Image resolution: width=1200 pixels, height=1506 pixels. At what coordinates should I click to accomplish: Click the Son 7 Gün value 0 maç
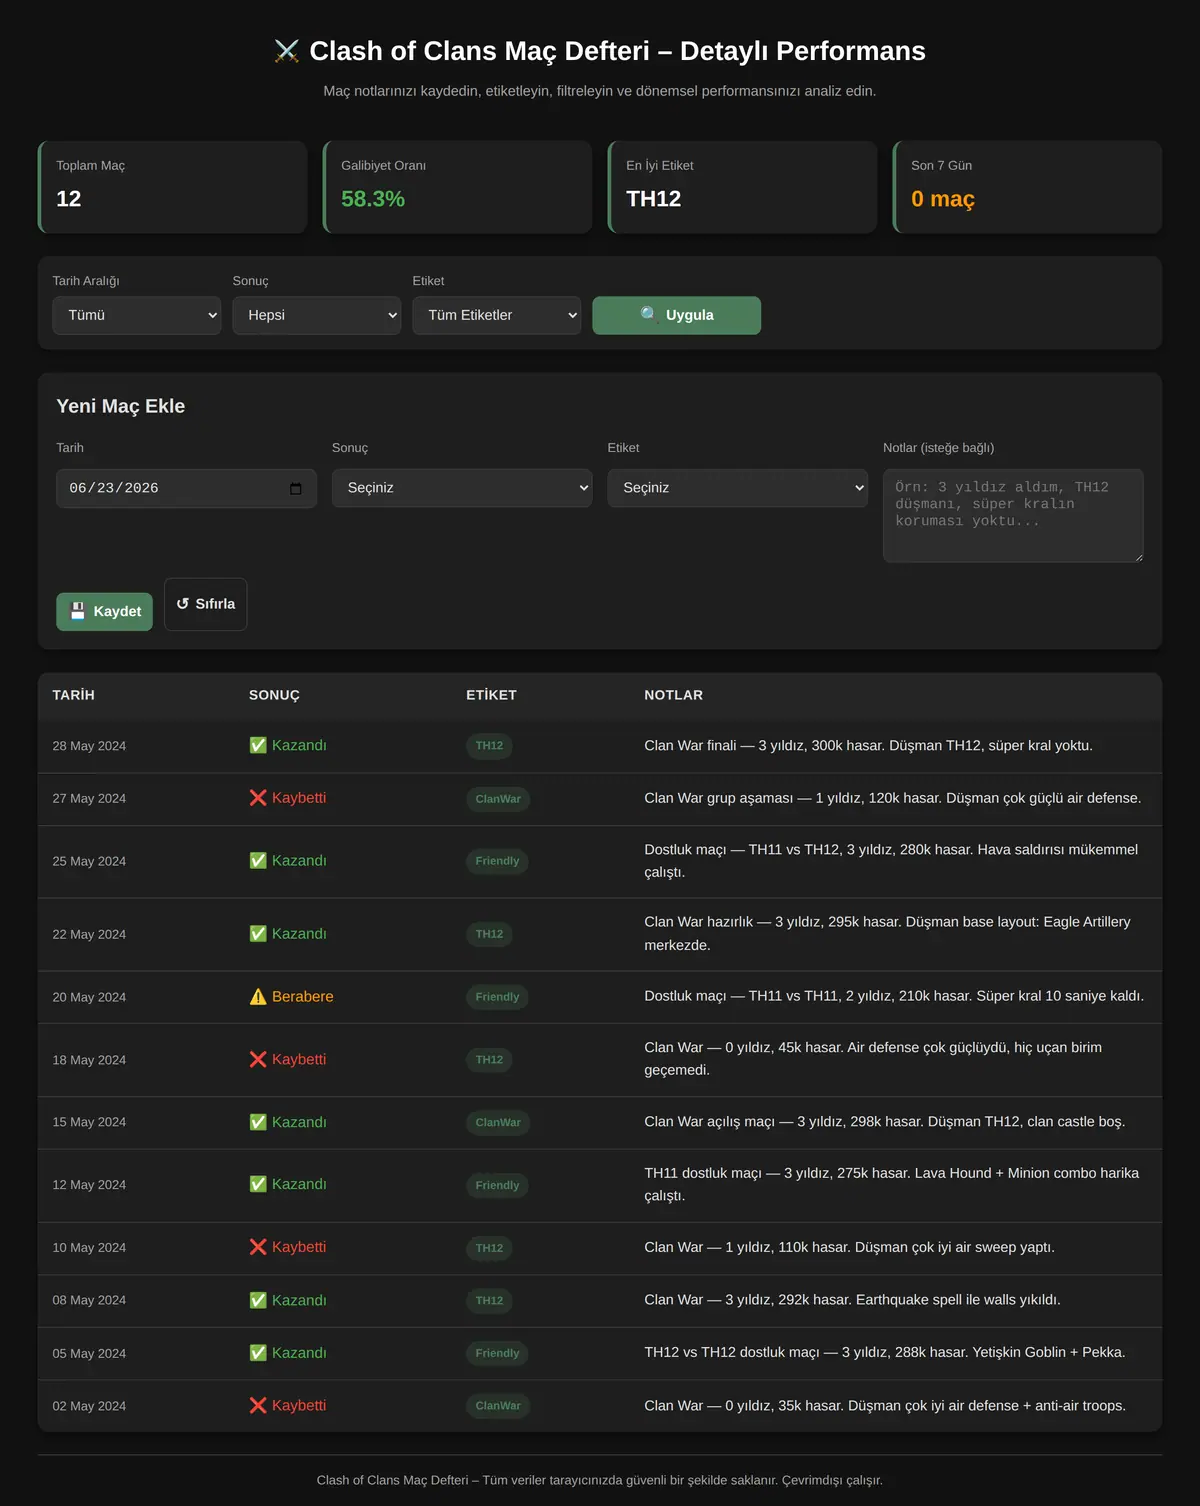tap(943, 199)
